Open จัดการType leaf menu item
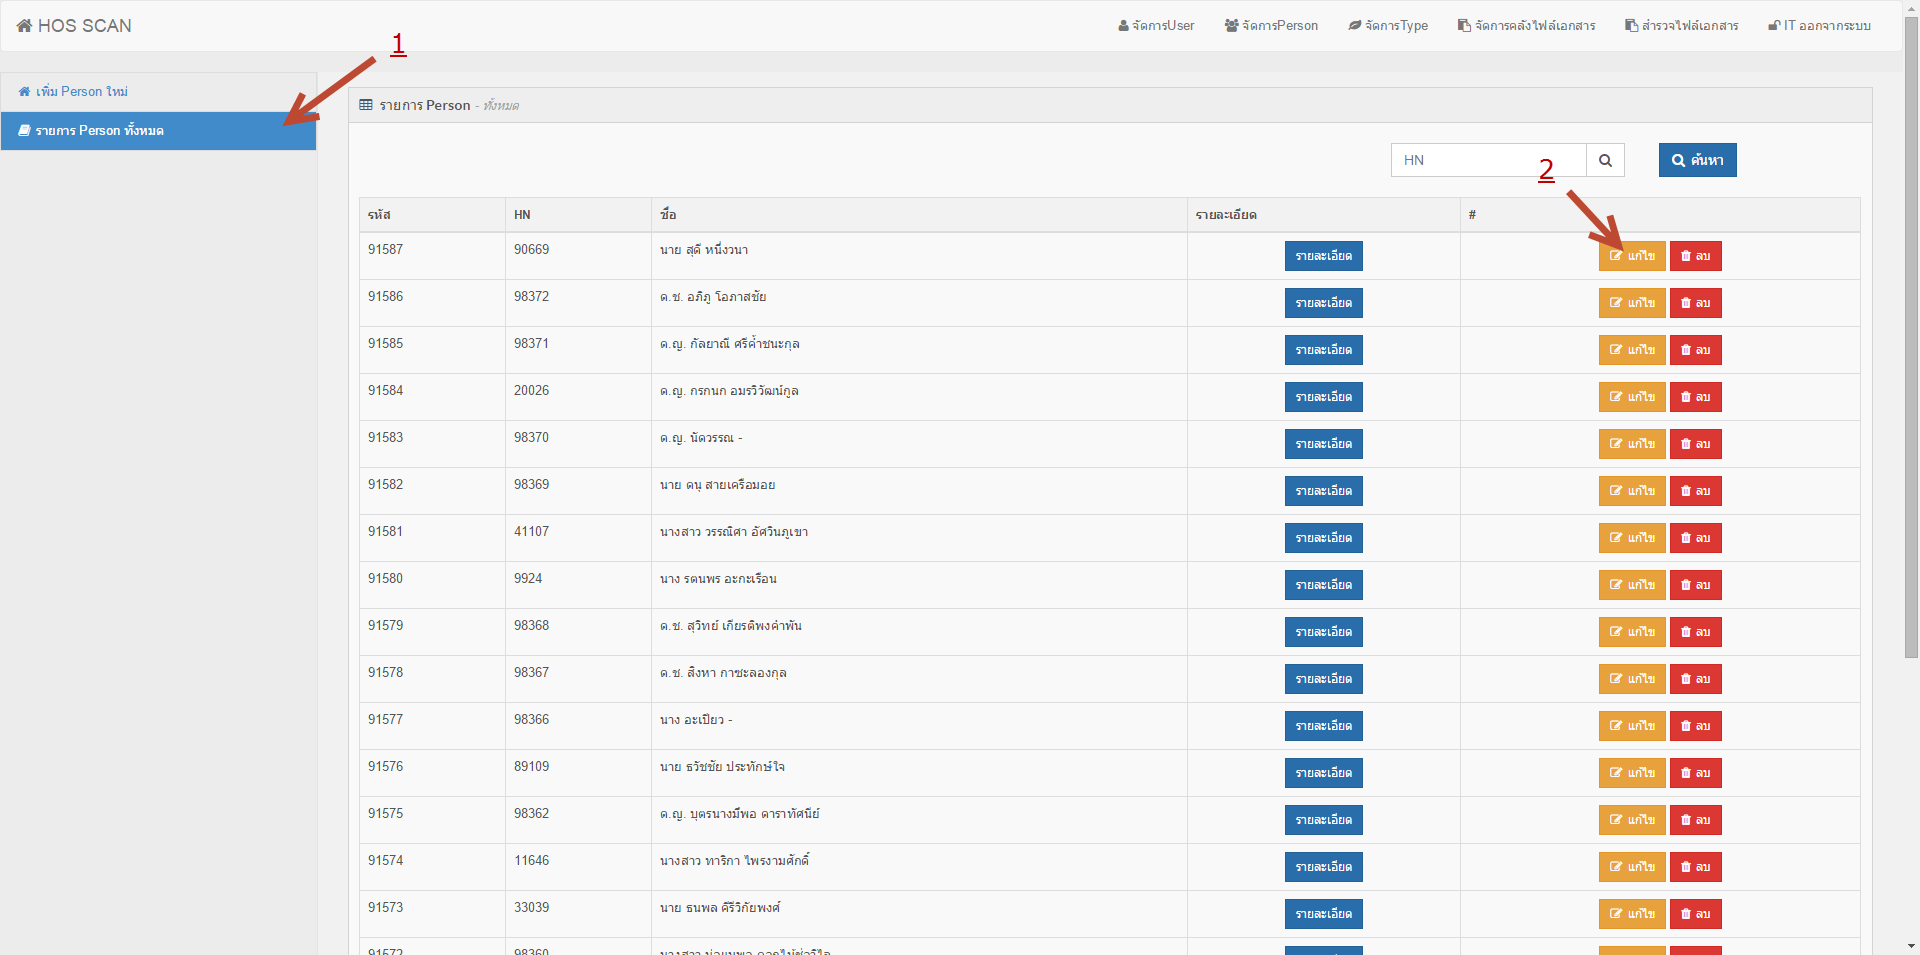Viewport: 1920px width, 955px height. [x=1388, y=26]
